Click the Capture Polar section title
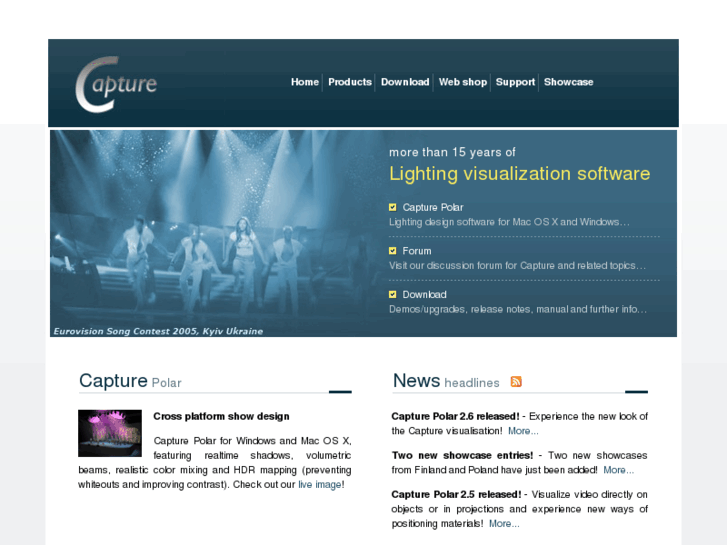The width and height of the screenshot is (727, 545). 130,381
